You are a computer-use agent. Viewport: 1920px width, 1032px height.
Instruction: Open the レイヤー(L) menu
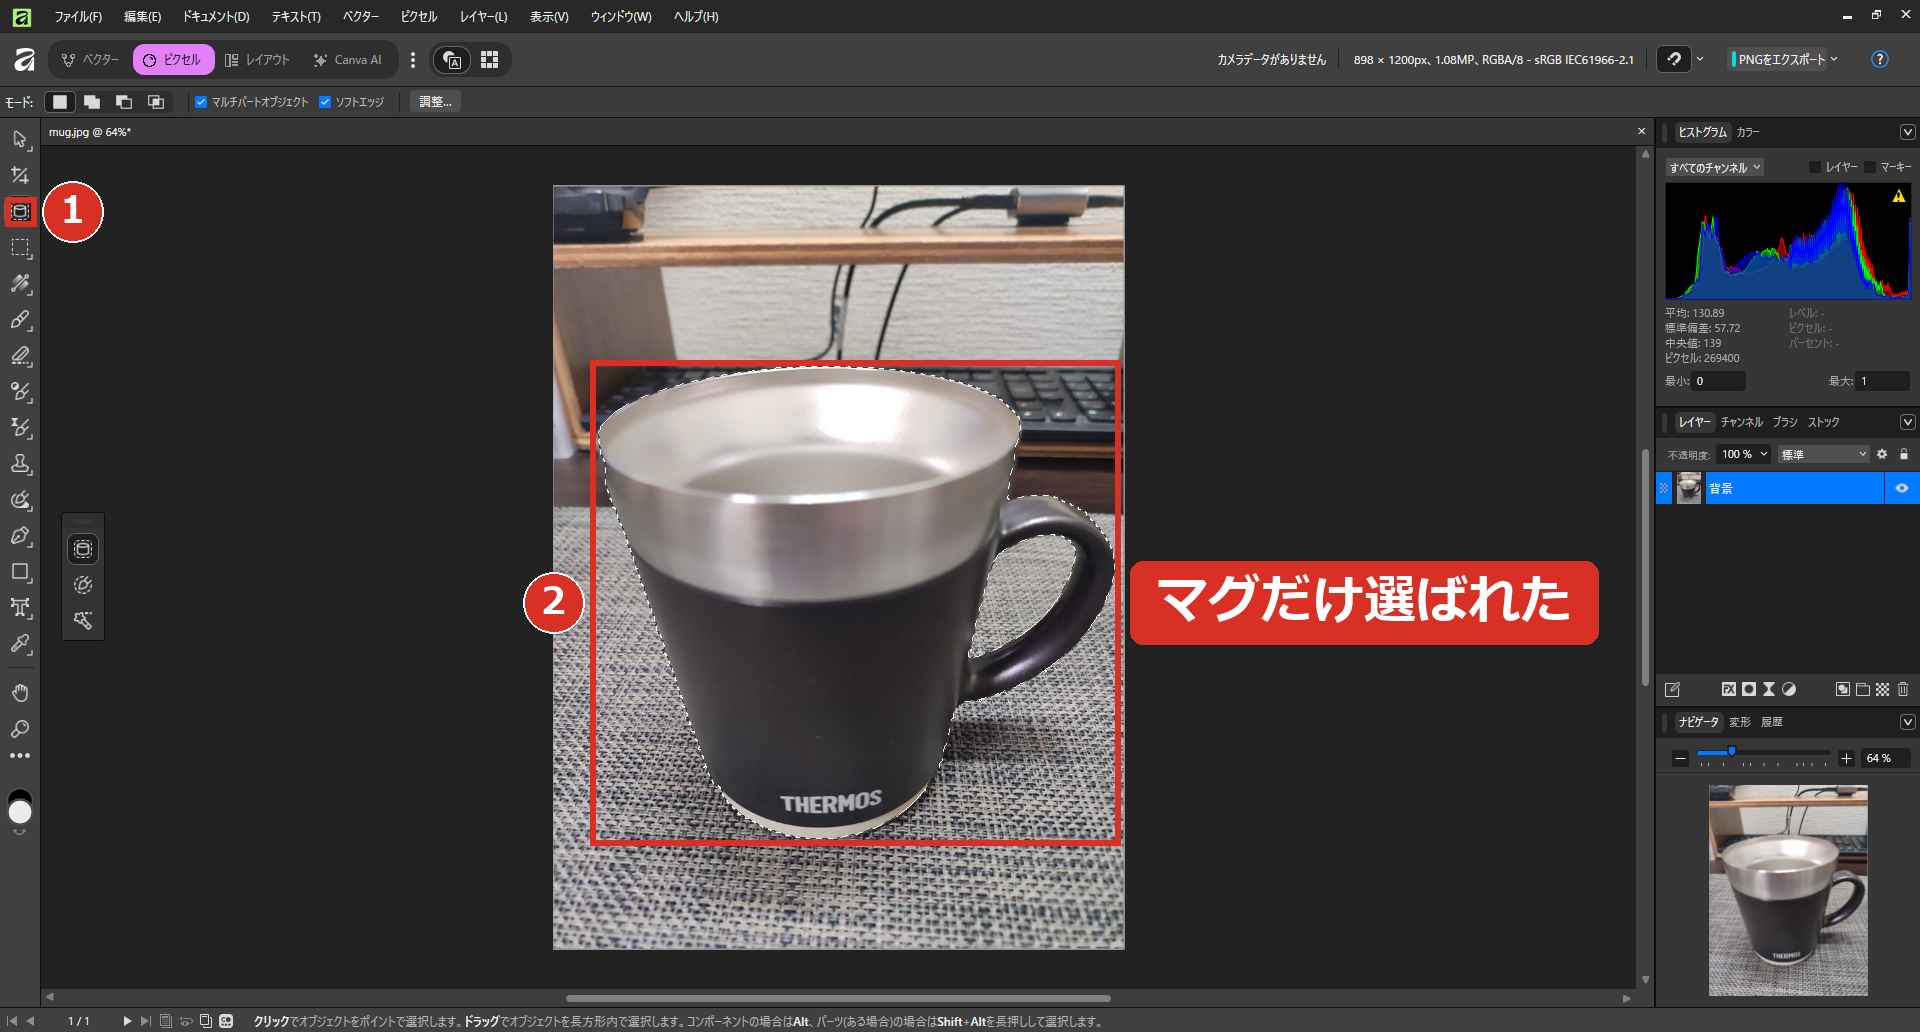coord(483,16)
